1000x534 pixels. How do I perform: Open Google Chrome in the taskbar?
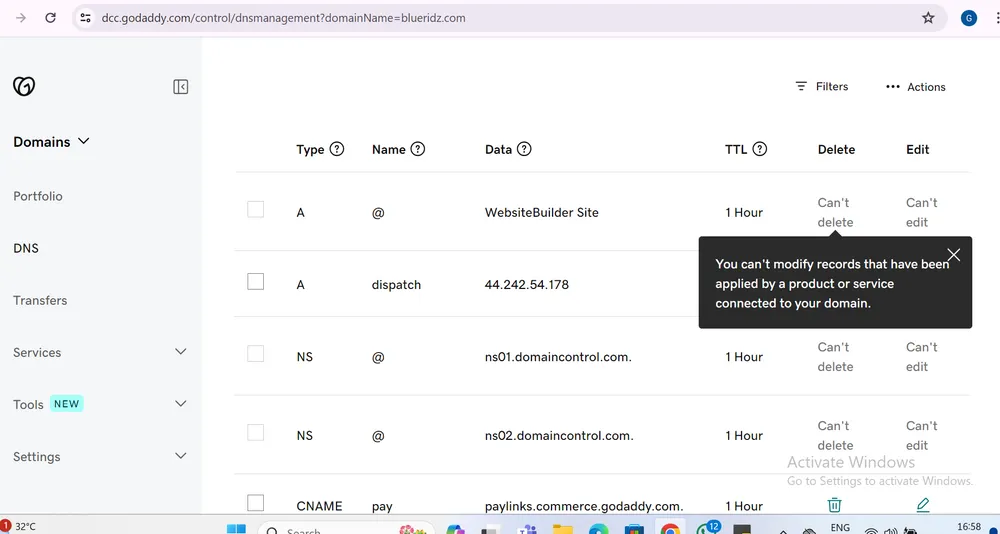670,529
